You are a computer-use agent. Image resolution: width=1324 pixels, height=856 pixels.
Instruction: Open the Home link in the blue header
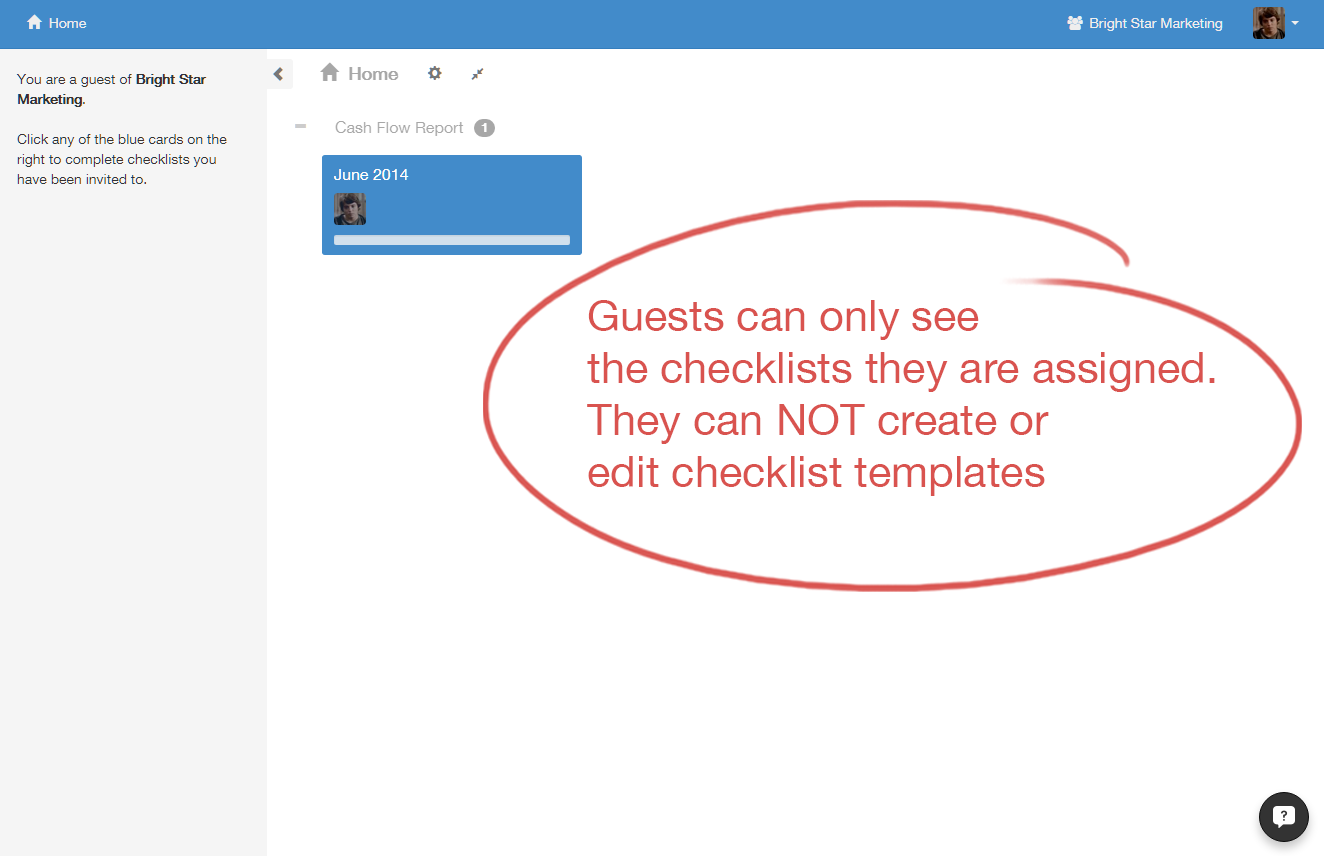[x=67, y=23]
